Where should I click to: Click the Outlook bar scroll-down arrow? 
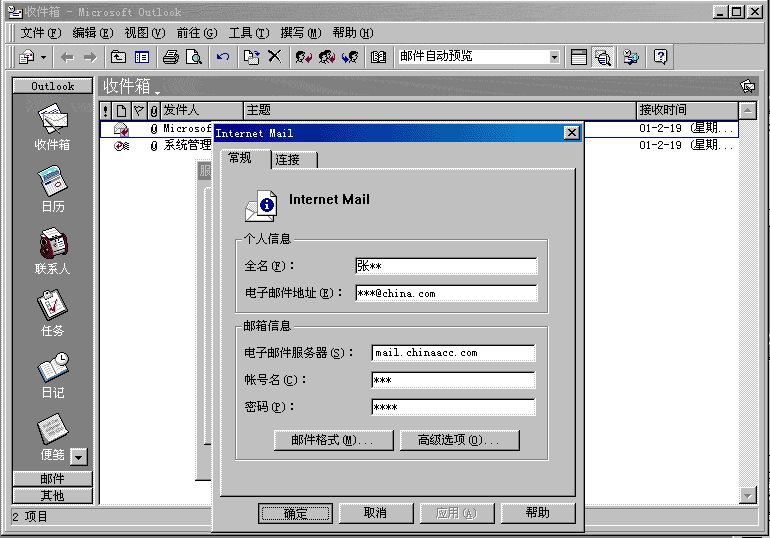click(79, 457)
